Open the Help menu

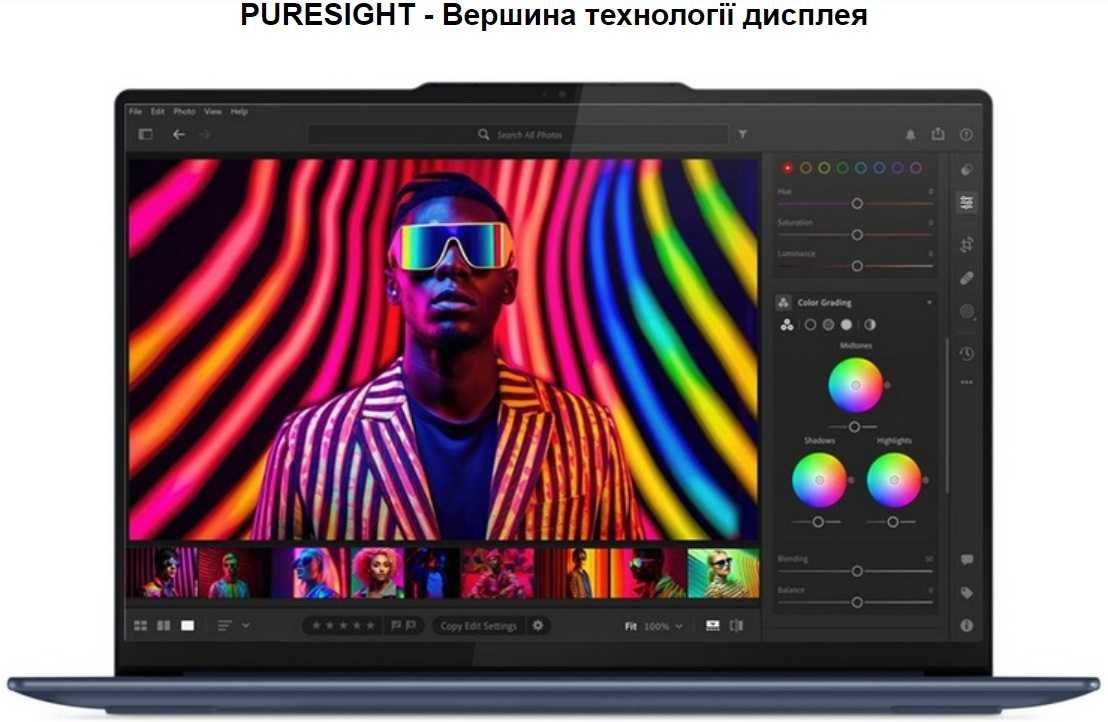(x=239, y=112)
